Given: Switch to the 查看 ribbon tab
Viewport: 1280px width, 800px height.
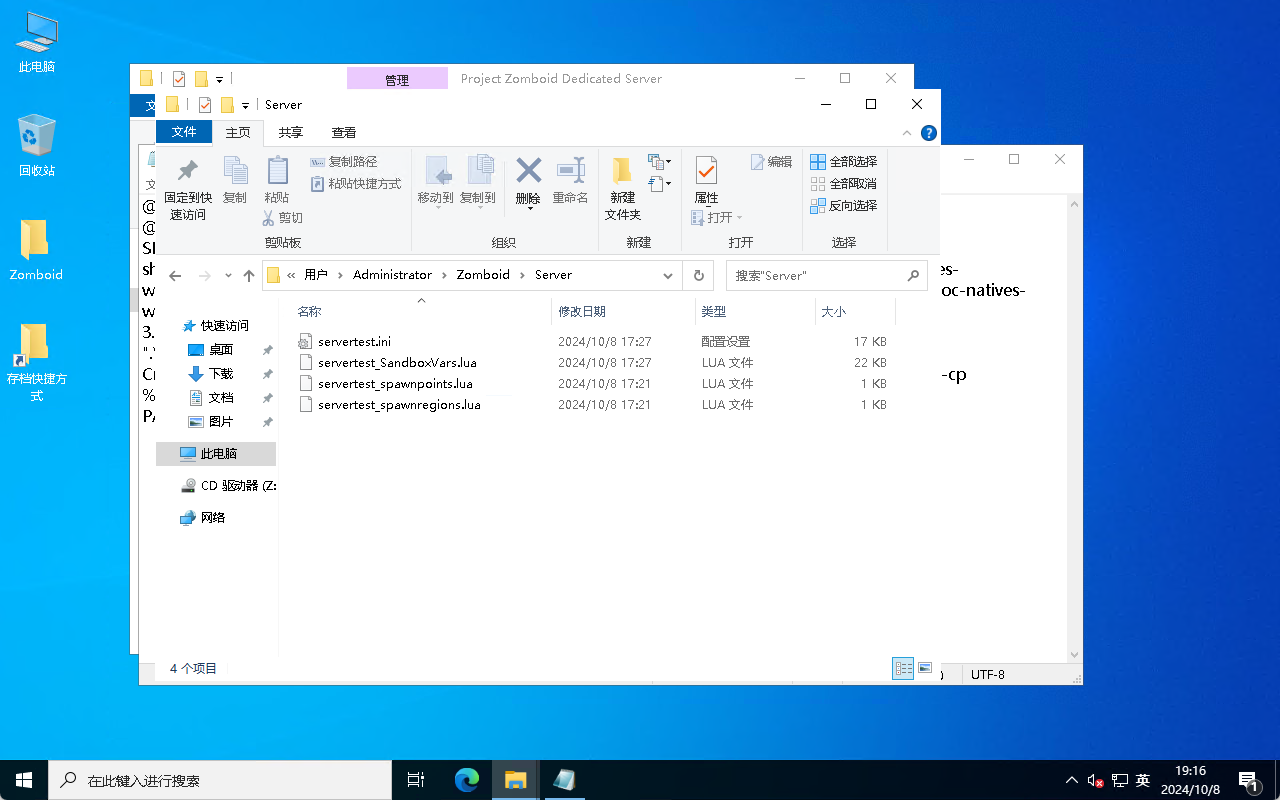Looking at the screenshot, I should (344, 132).
